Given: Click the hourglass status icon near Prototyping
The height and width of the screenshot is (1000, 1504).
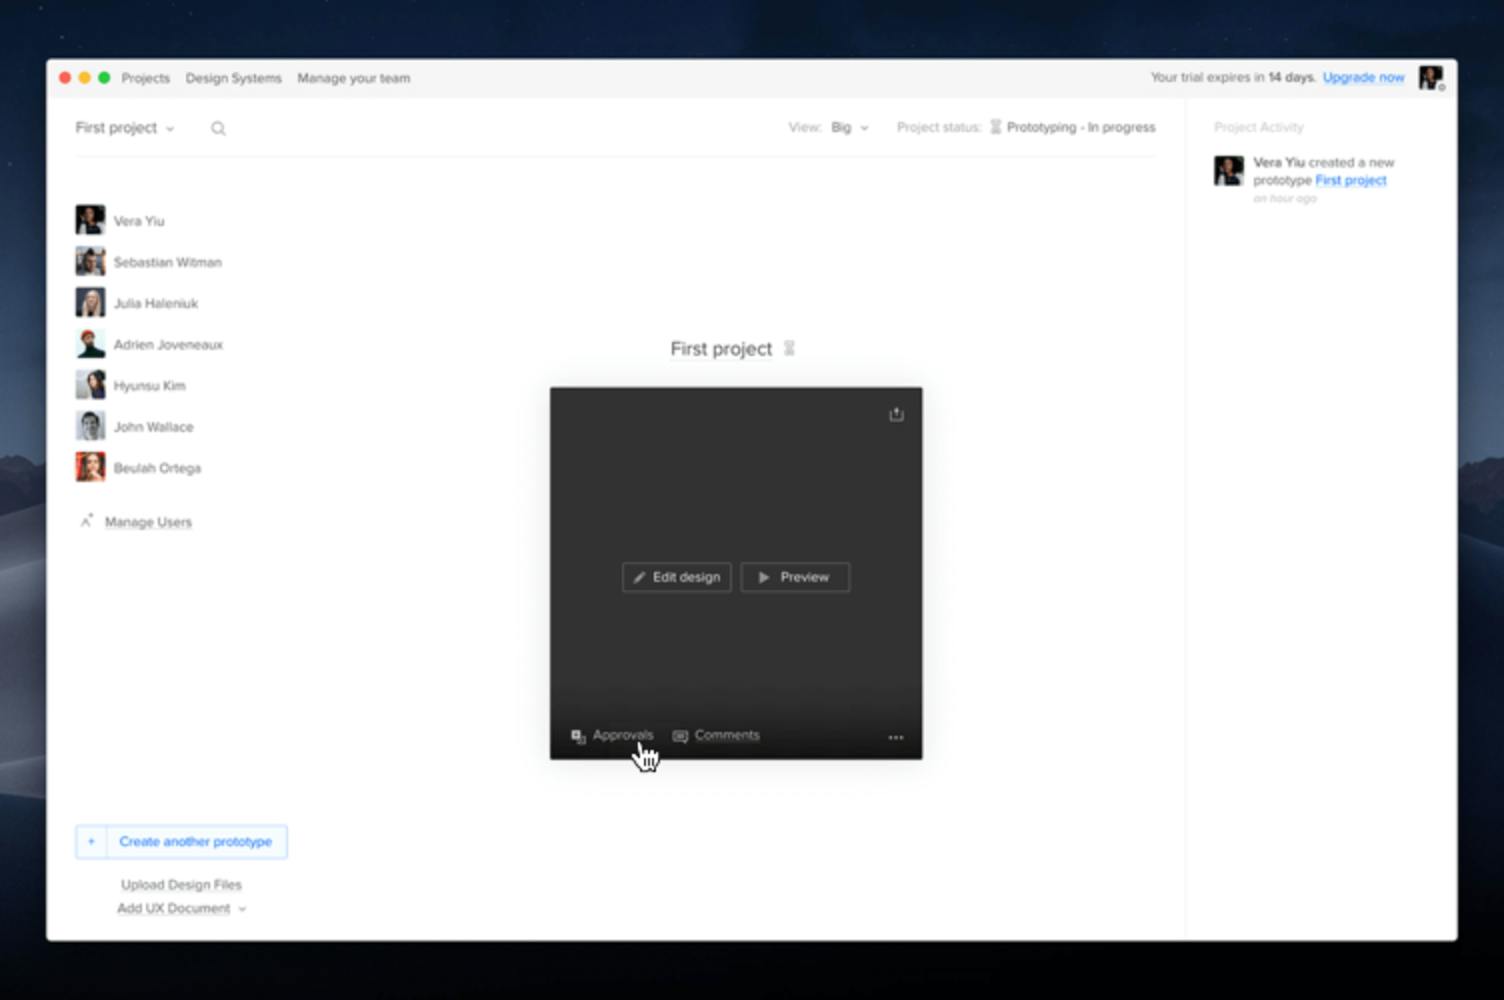Looking at the screenshot, I should [x=995, y=127].
